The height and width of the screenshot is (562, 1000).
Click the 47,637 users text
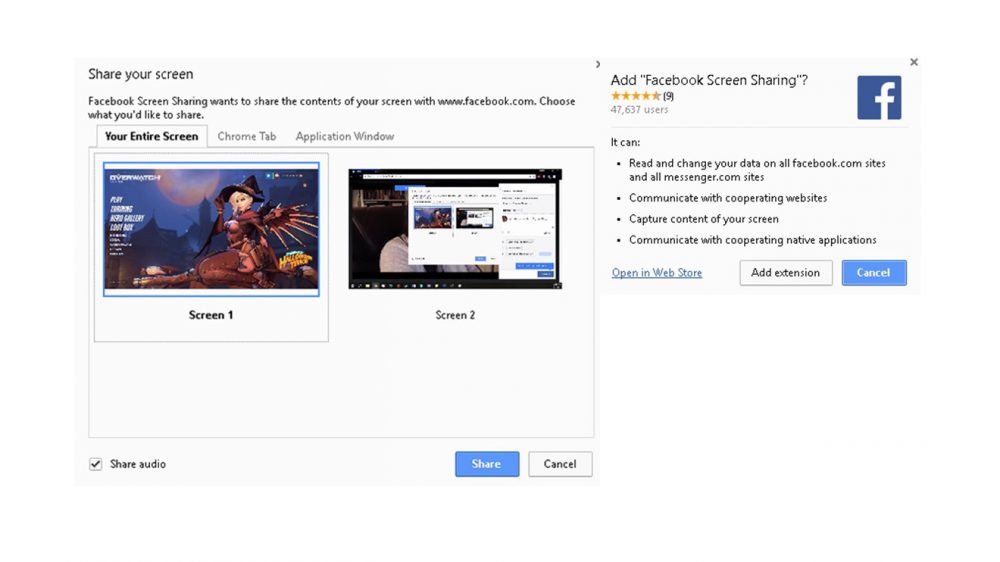pos(639,110)
